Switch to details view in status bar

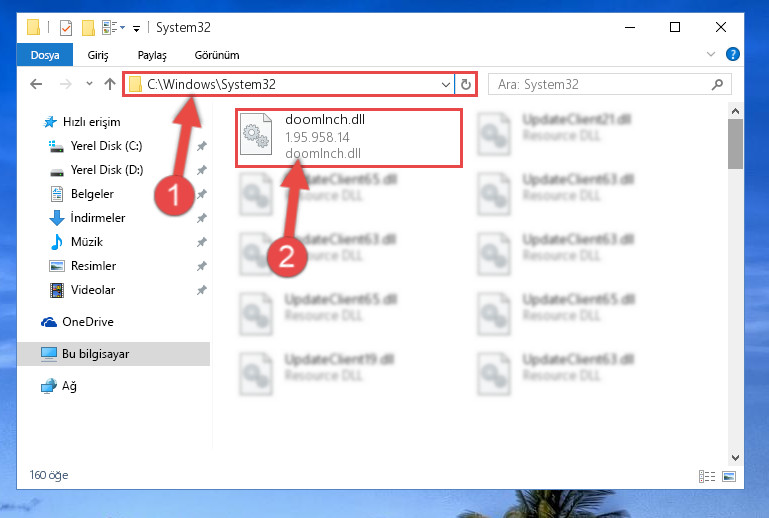click(x=707, y=476)
